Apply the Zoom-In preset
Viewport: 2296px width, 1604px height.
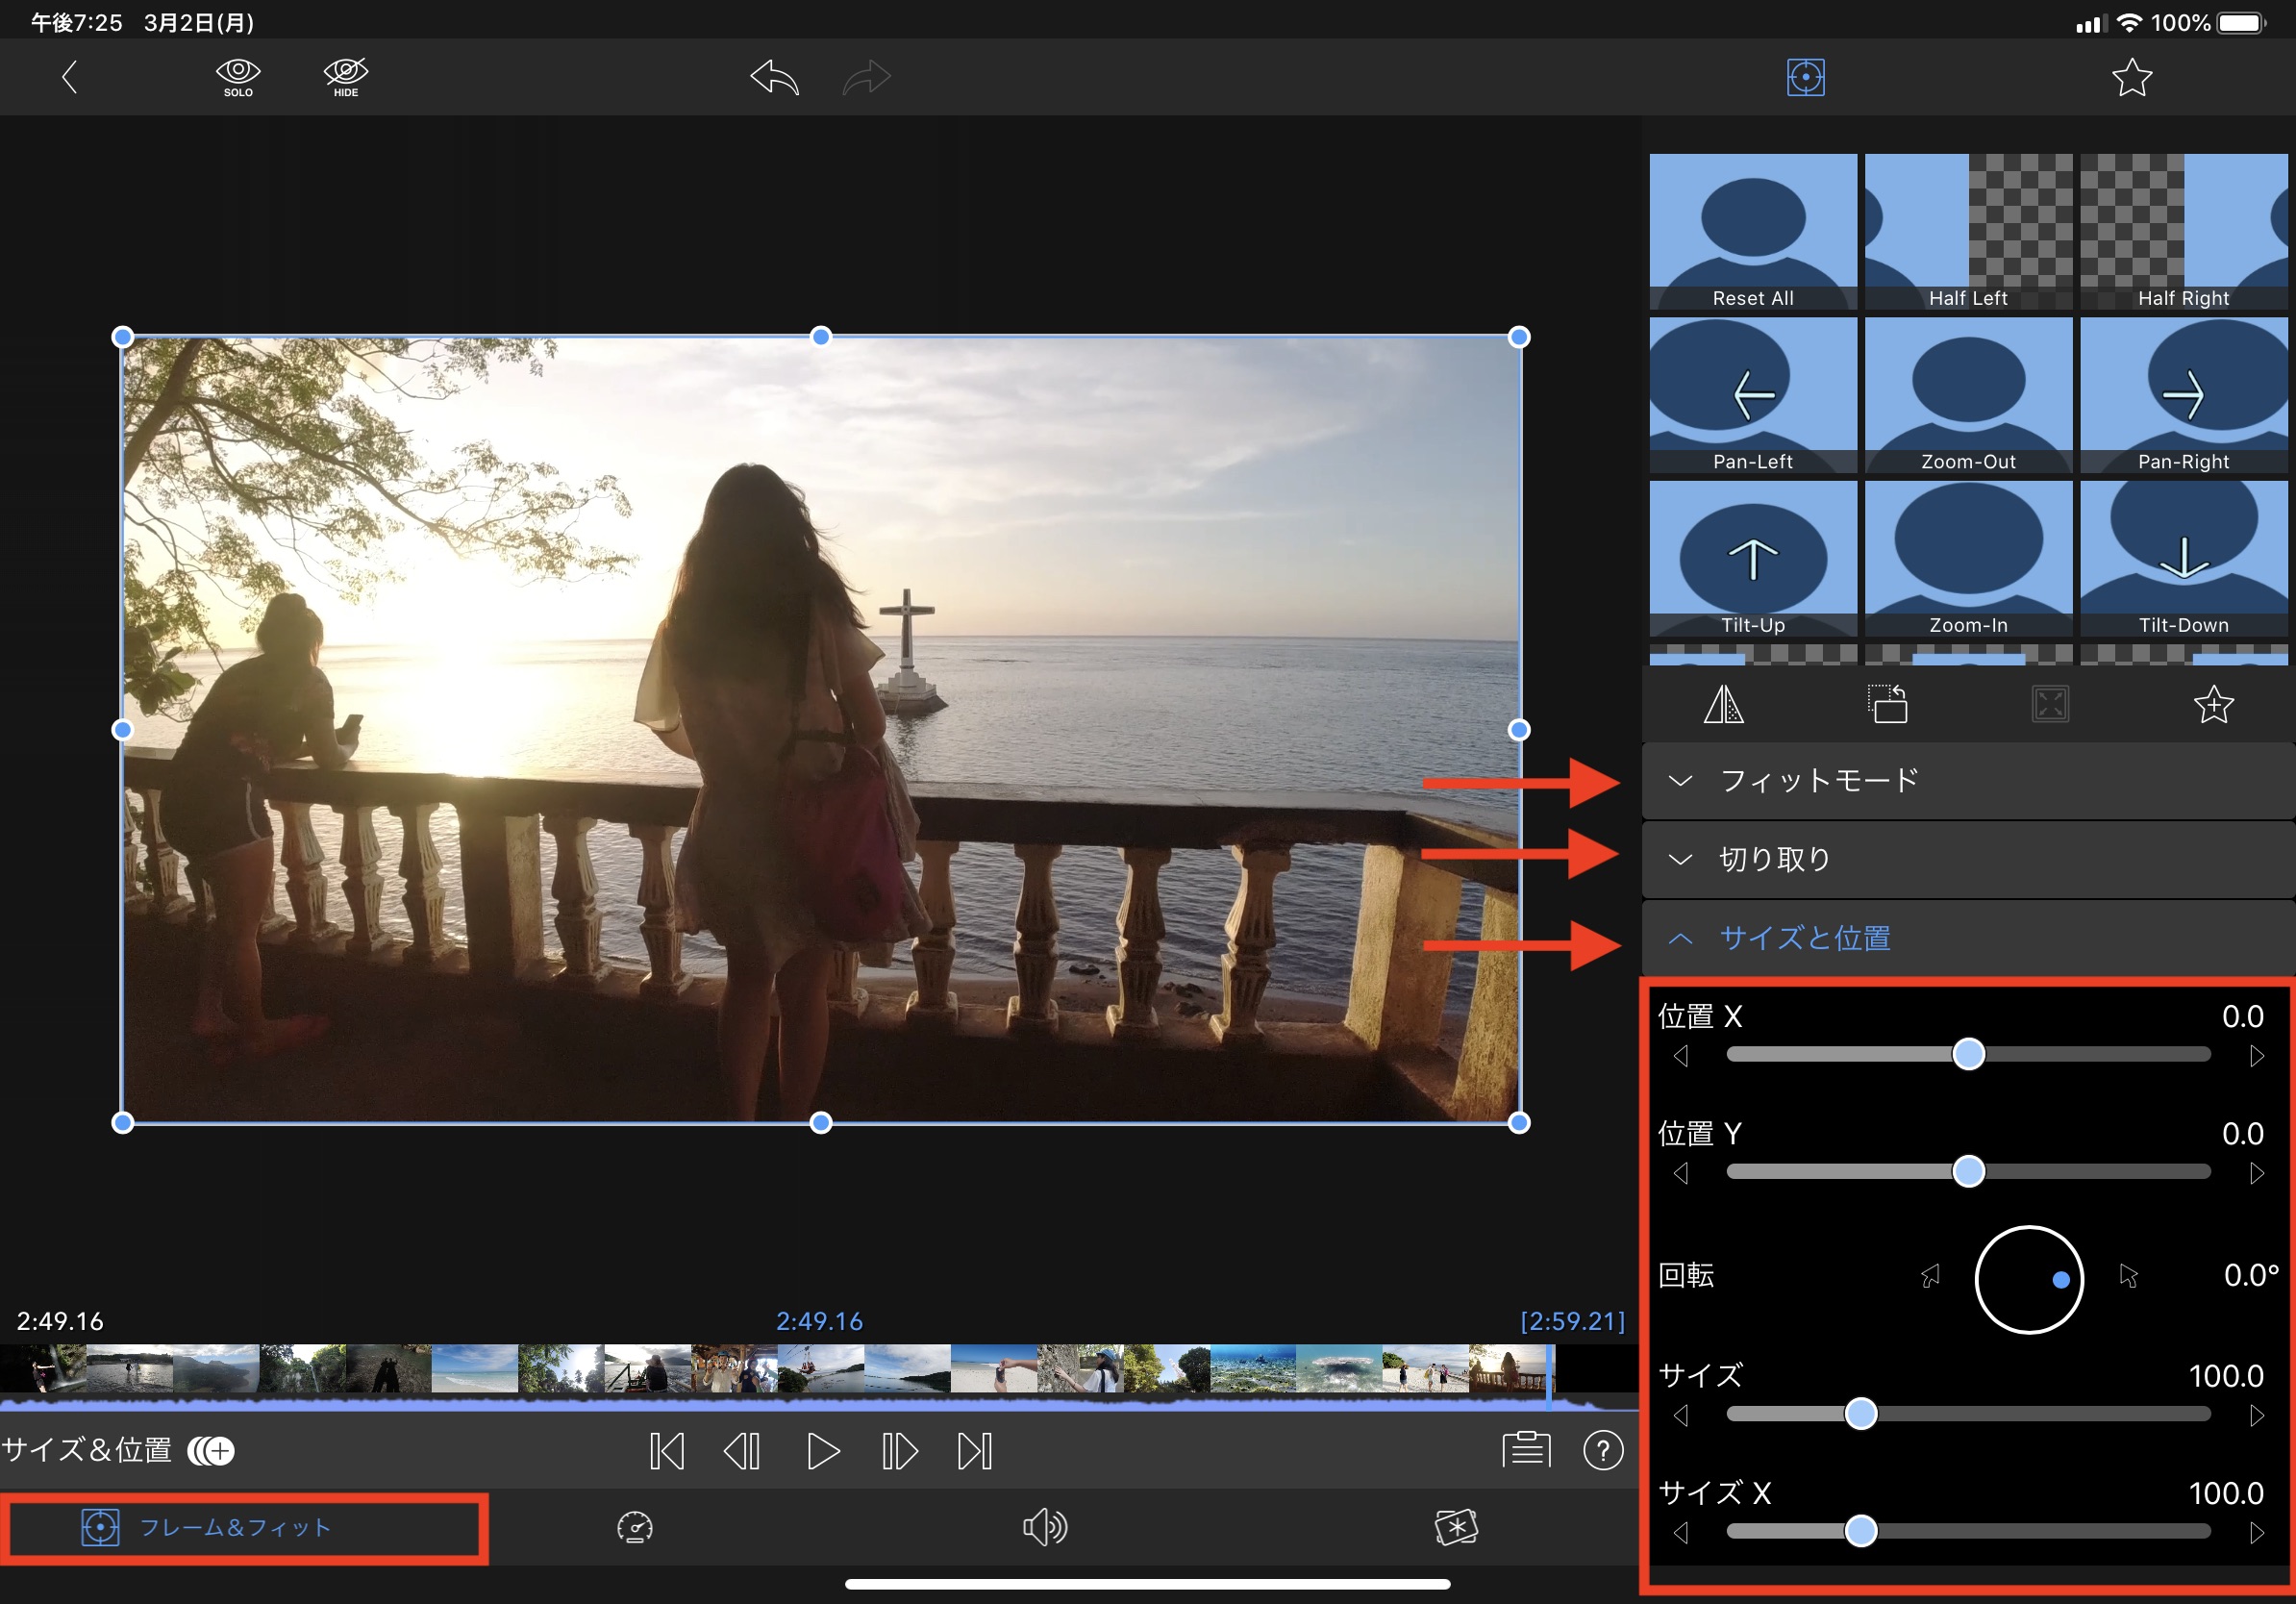coord(1968,558)
